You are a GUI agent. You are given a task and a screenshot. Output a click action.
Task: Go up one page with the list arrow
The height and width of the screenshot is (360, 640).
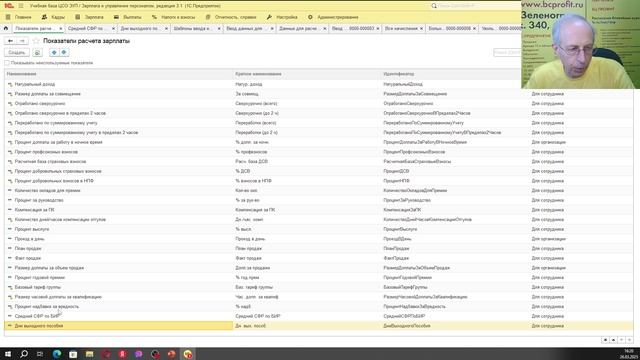pos(613,340)
